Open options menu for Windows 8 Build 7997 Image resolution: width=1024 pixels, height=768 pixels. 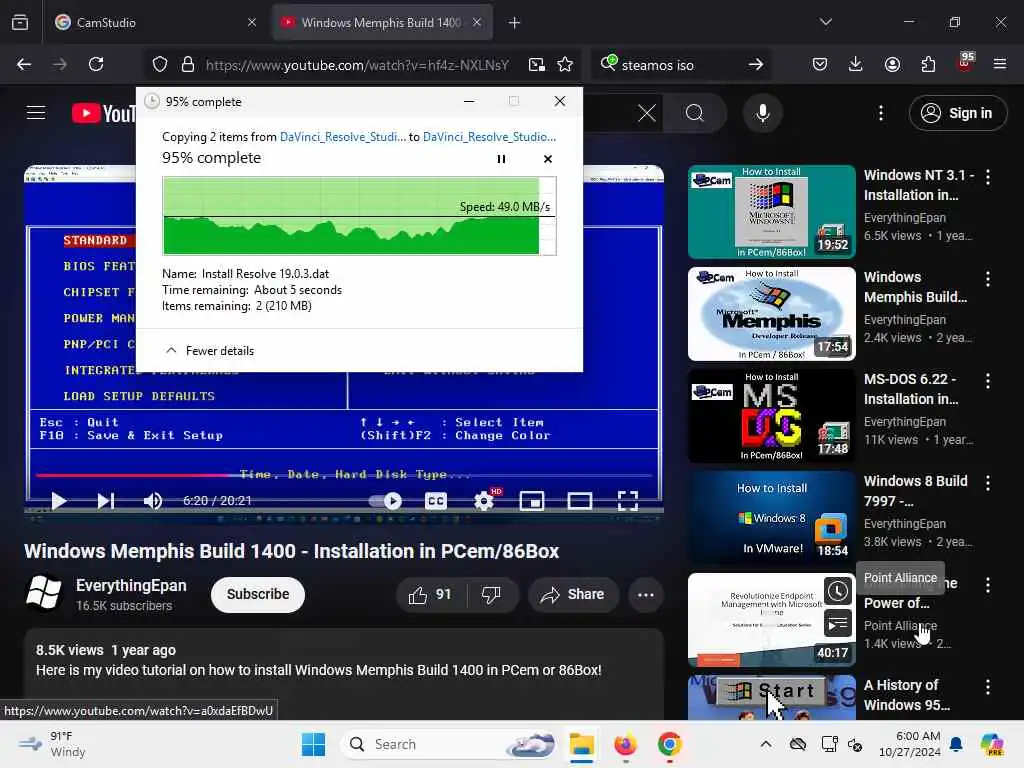point(987,483)
